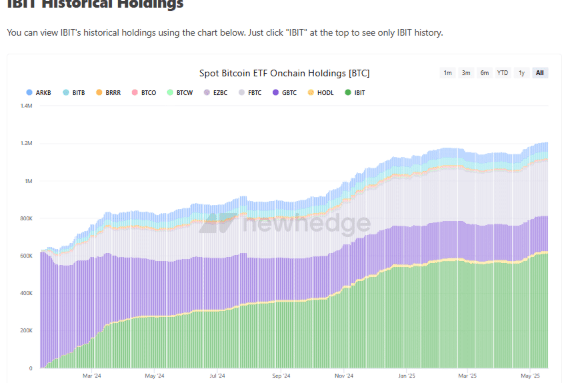Toggle the BITB legend entry

click(74, 93)
